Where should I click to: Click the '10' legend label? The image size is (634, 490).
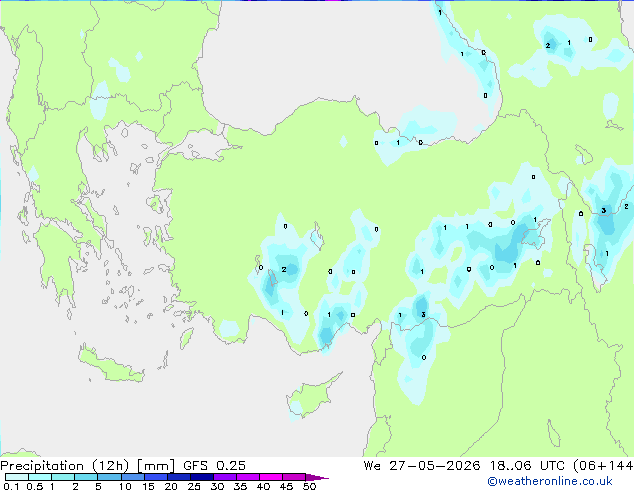point(125,486)
